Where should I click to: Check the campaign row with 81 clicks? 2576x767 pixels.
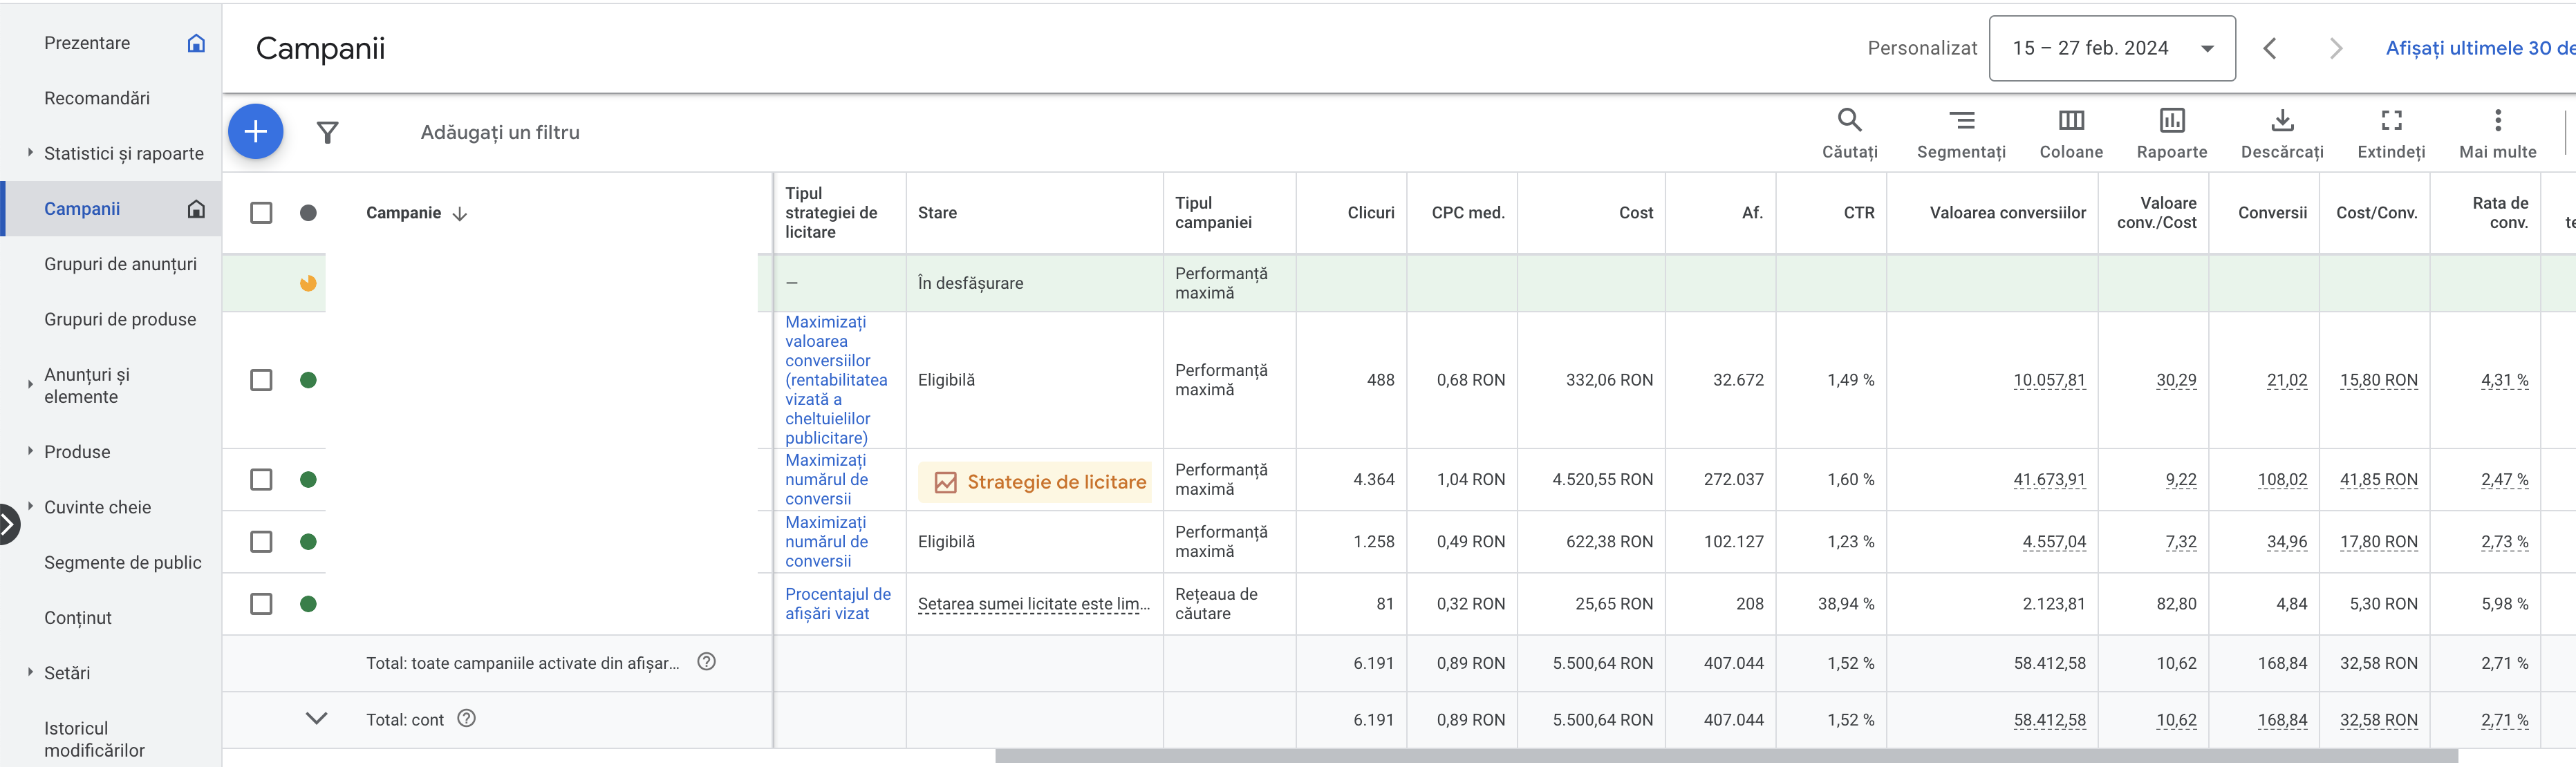[x=261, y=603]
